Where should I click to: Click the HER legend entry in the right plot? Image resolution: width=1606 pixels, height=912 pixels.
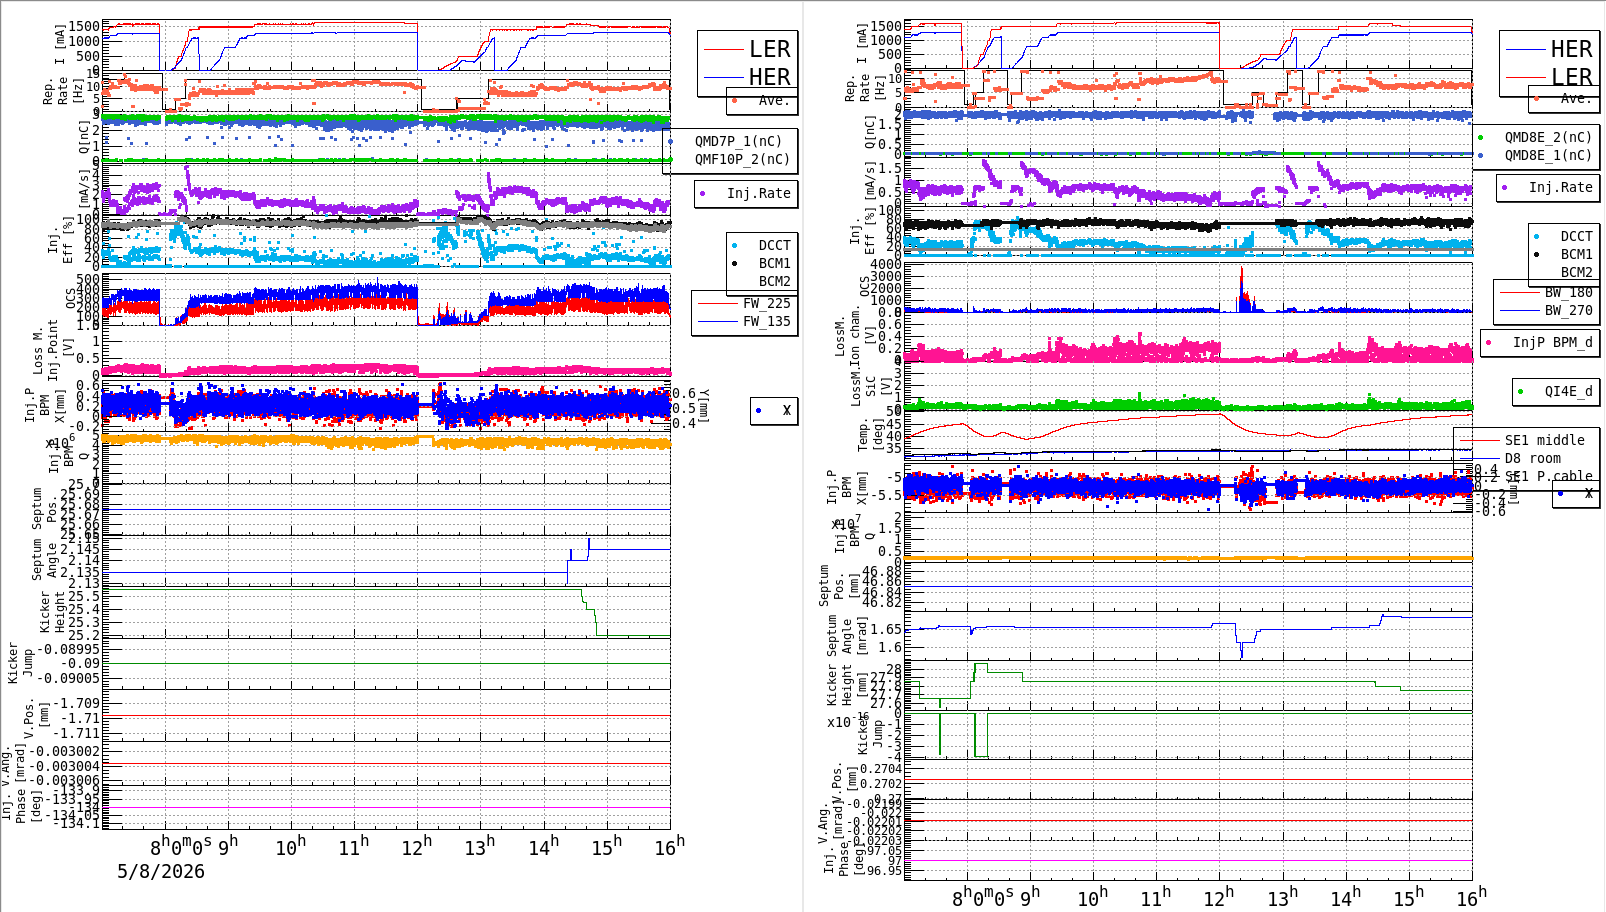(1571, 49)
